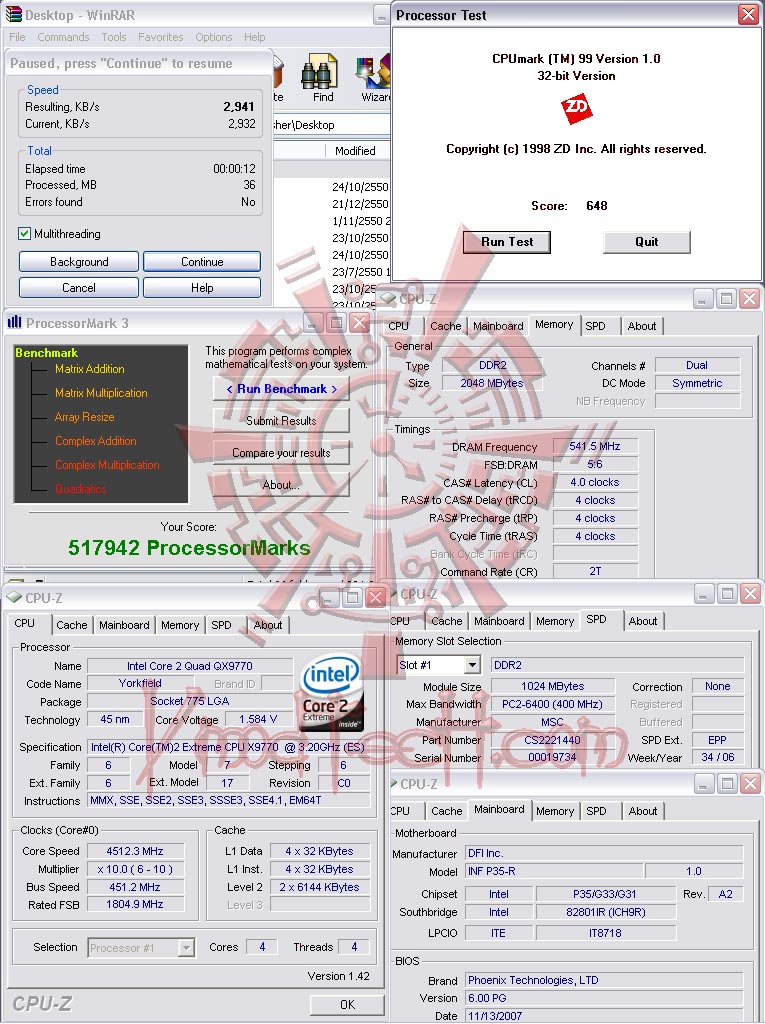Click the Bus Speed value 451.2 MHz
The height and width of the screenshot is (1024, 765).
tap(135, 887)
